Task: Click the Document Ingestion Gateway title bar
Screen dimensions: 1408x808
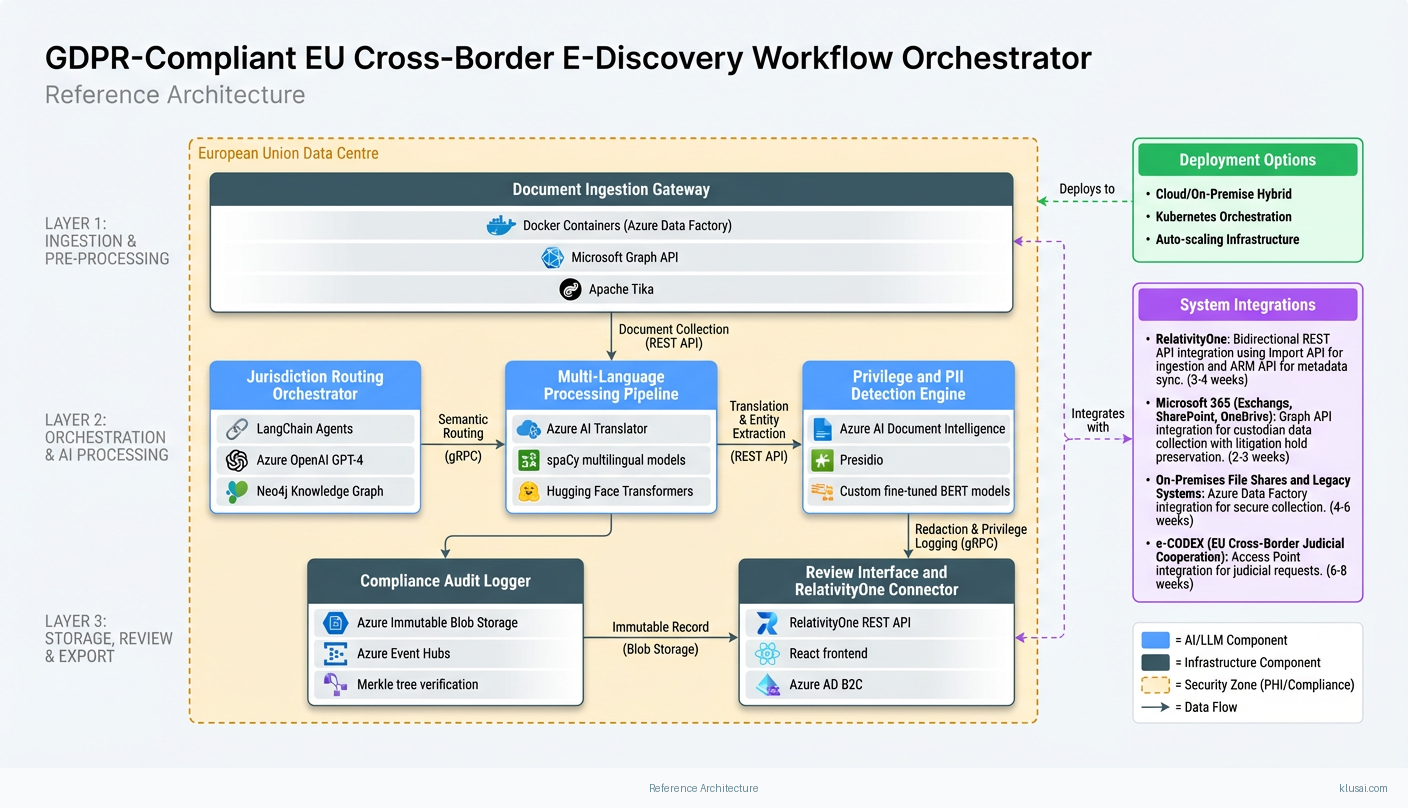Action: pyautogui.click(x=611, y=189)
